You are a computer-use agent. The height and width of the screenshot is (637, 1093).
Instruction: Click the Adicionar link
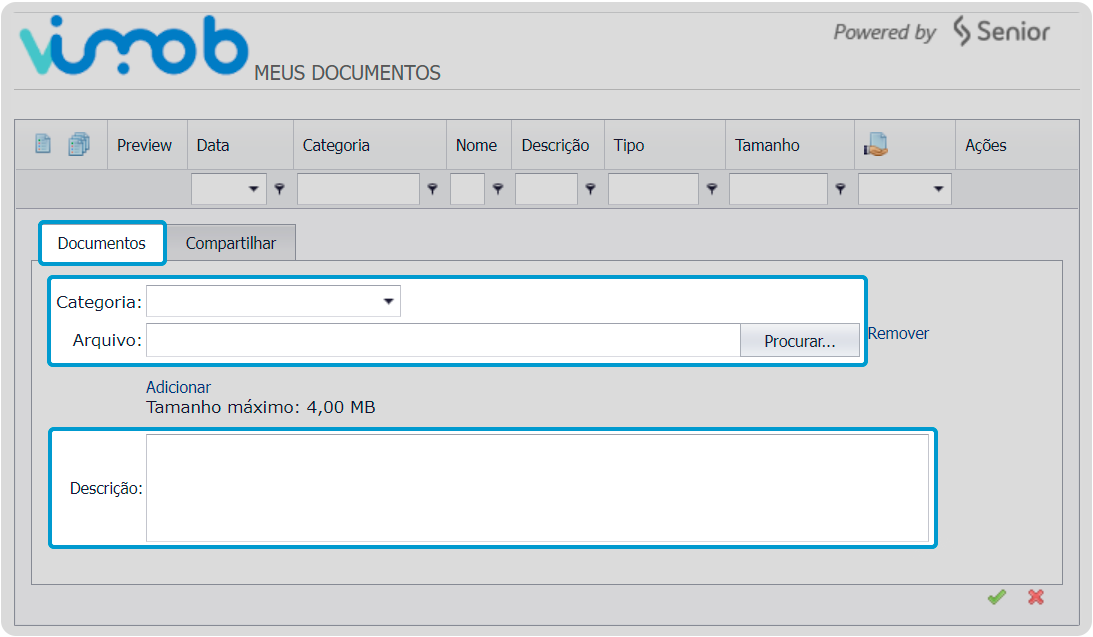point(178,387)
